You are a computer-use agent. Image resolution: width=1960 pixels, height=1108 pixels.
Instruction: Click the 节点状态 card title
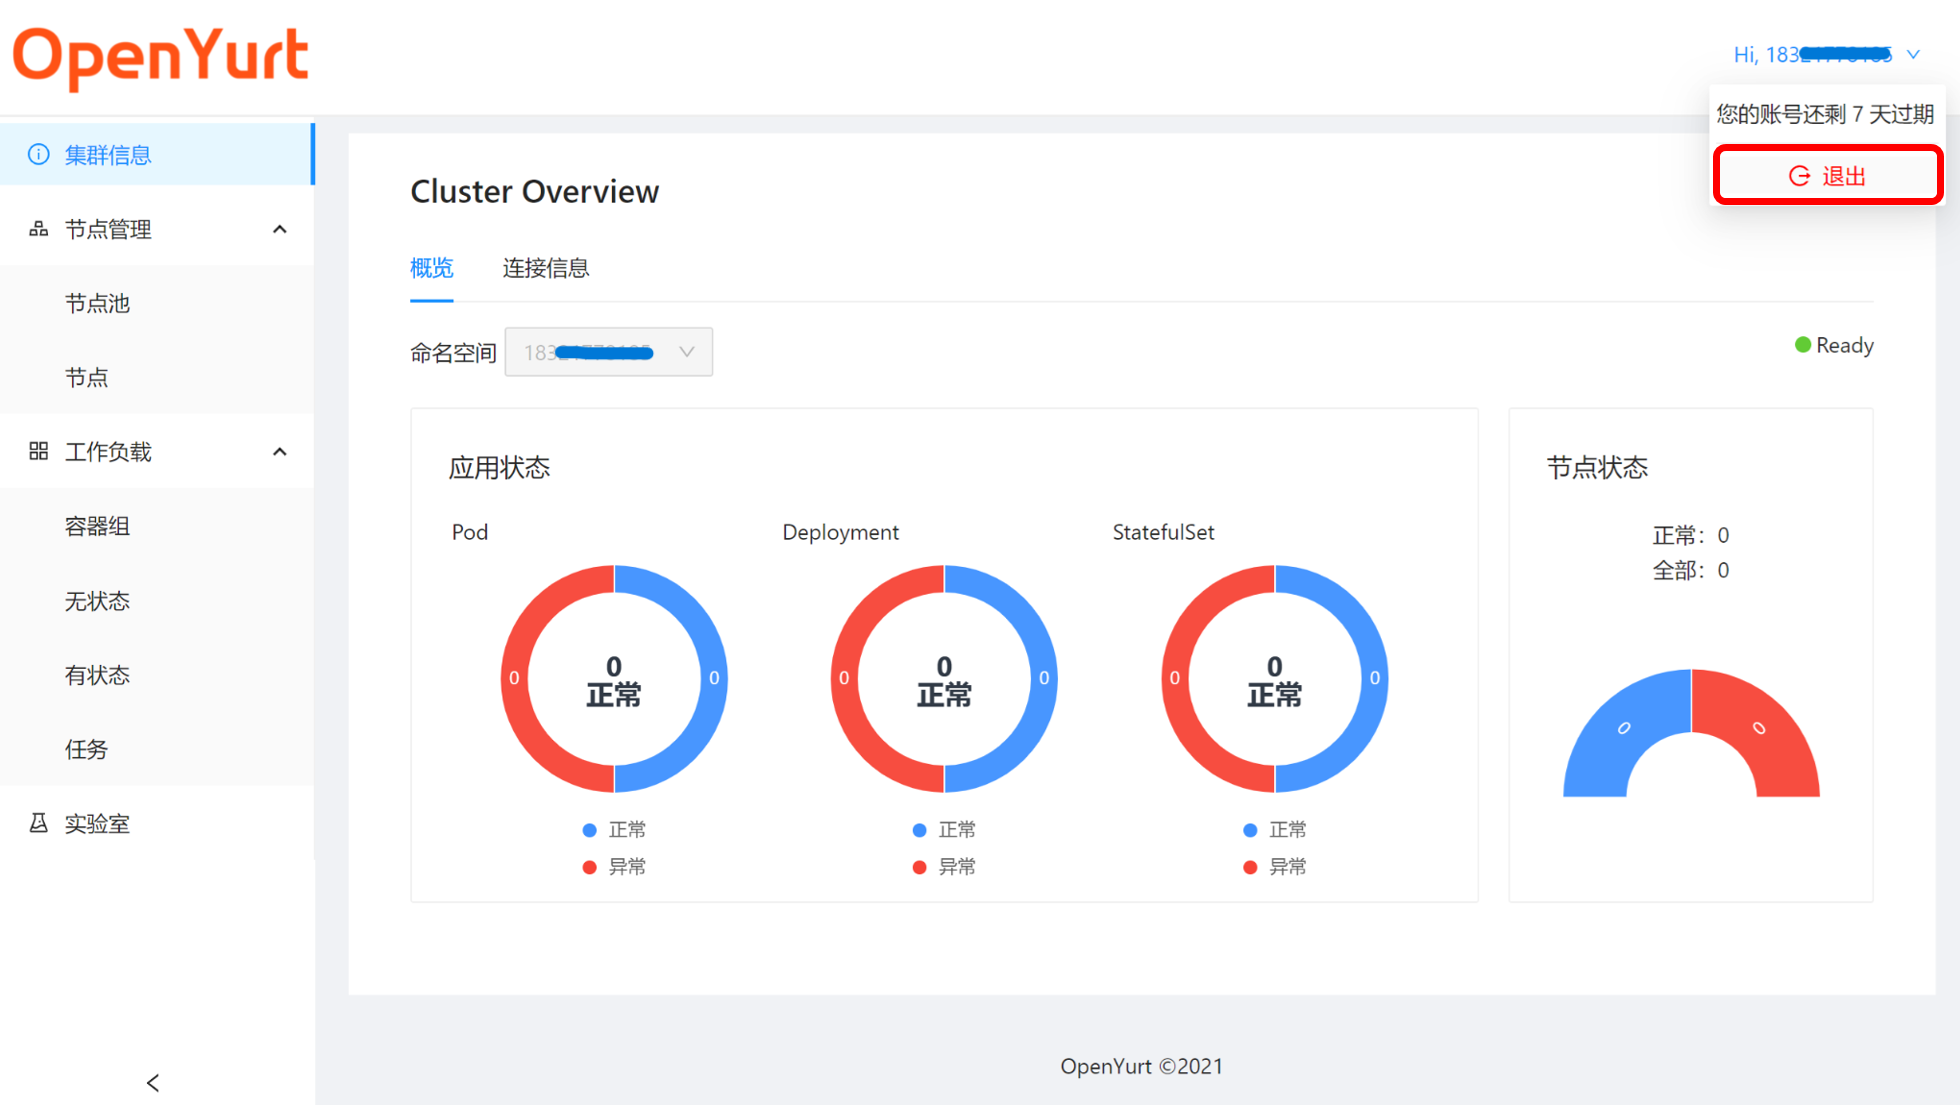click(x=1597, y=467)
